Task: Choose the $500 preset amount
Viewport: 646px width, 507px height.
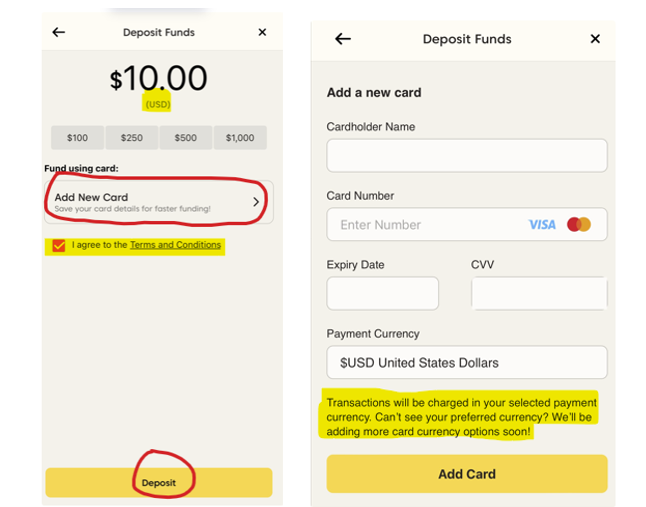Action: 185,138
